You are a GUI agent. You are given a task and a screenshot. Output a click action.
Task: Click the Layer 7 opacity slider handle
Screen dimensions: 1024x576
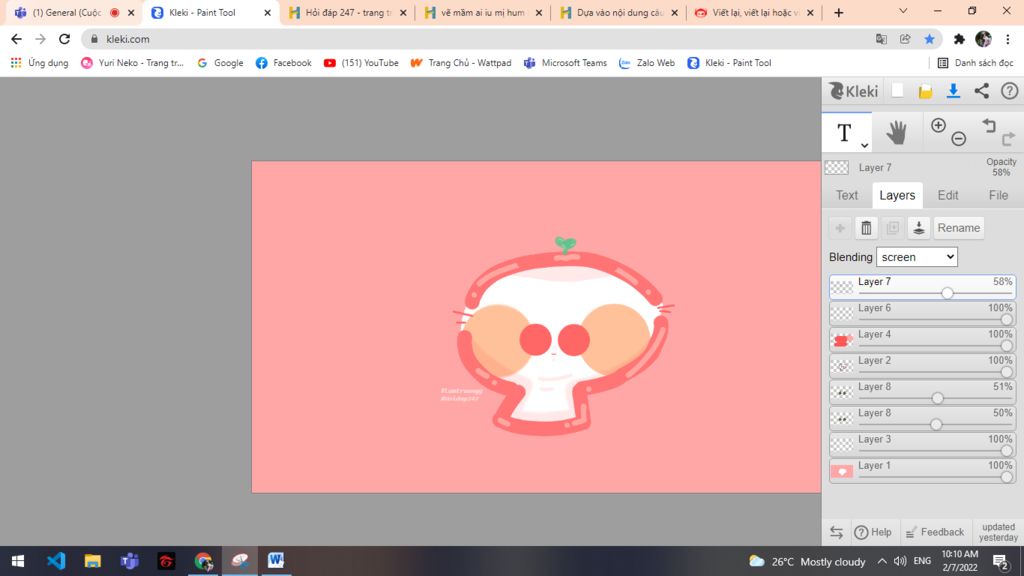947,294
